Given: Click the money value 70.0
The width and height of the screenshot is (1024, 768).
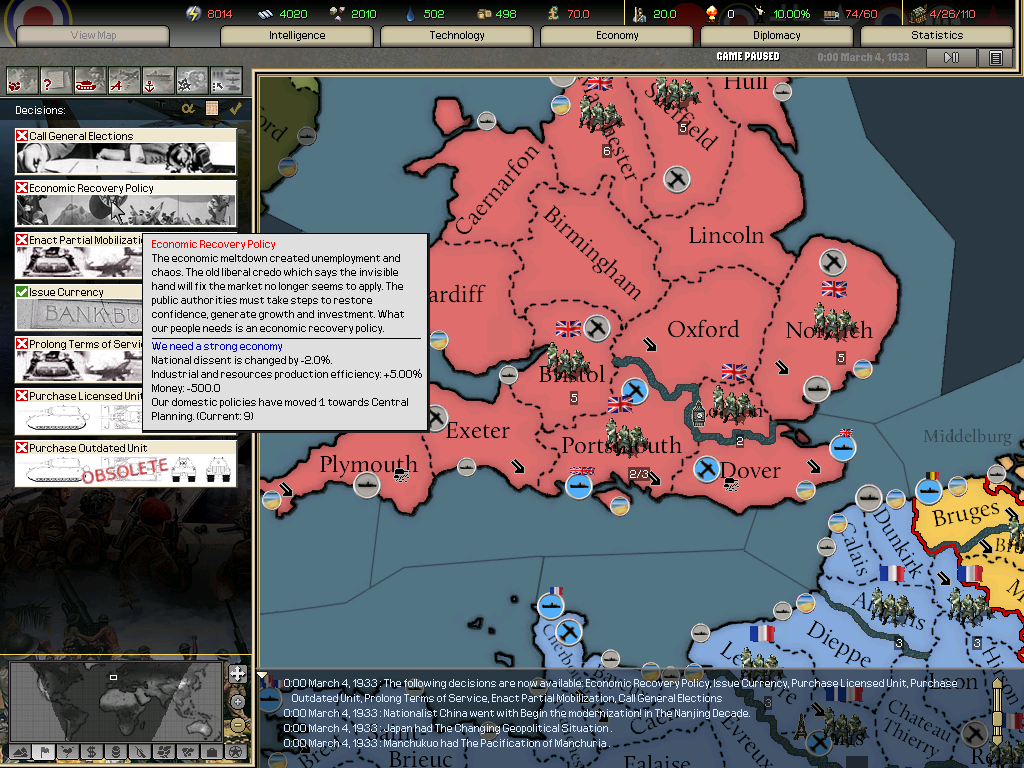Looking at the screenshot, I should click(577, 14).
